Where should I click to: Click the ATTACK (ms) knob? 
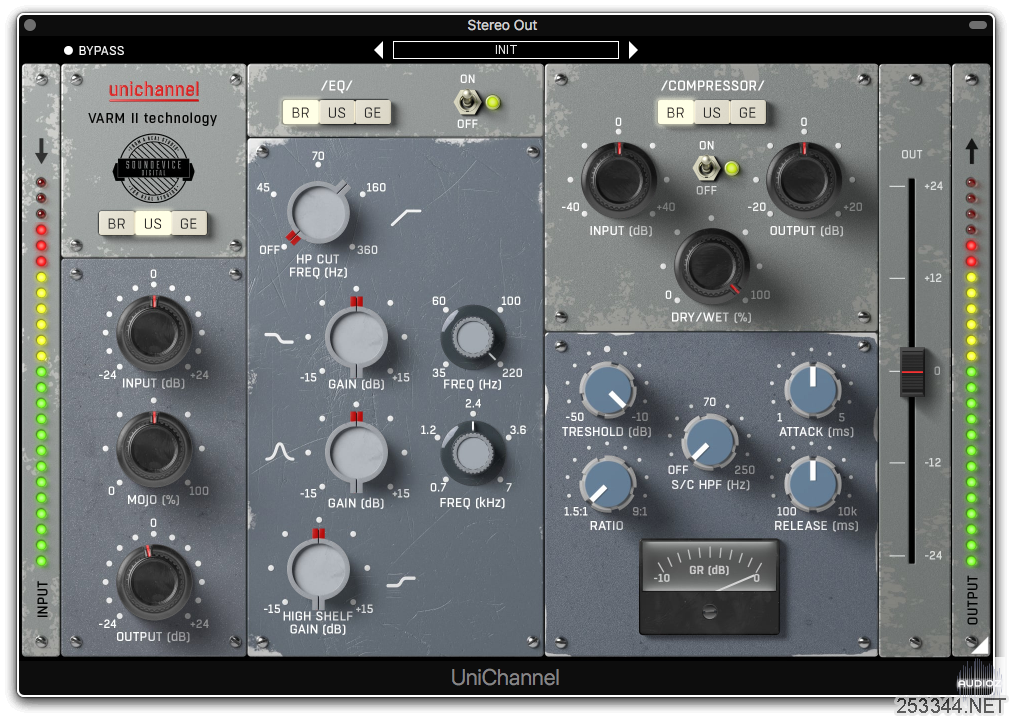coord(813,390)
